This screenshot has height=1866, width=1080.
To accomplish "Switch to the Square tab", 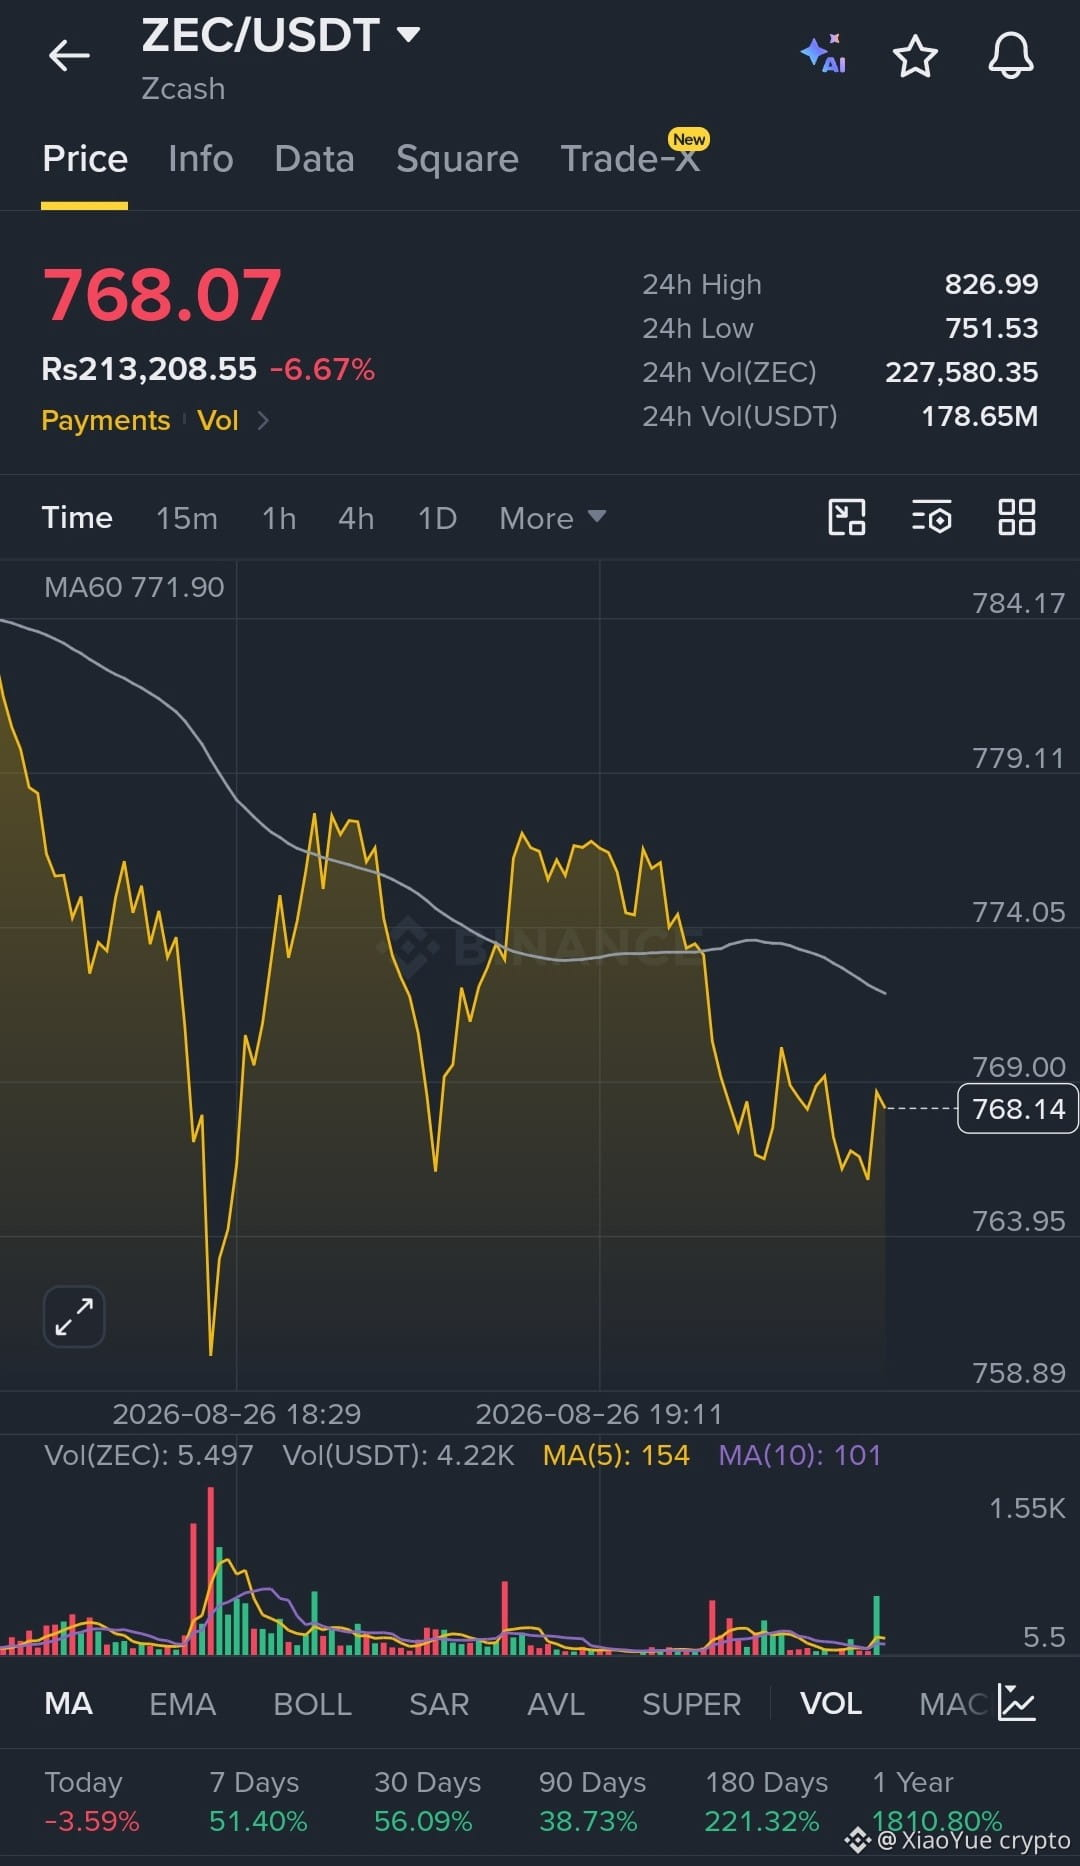I will point(457,159).
